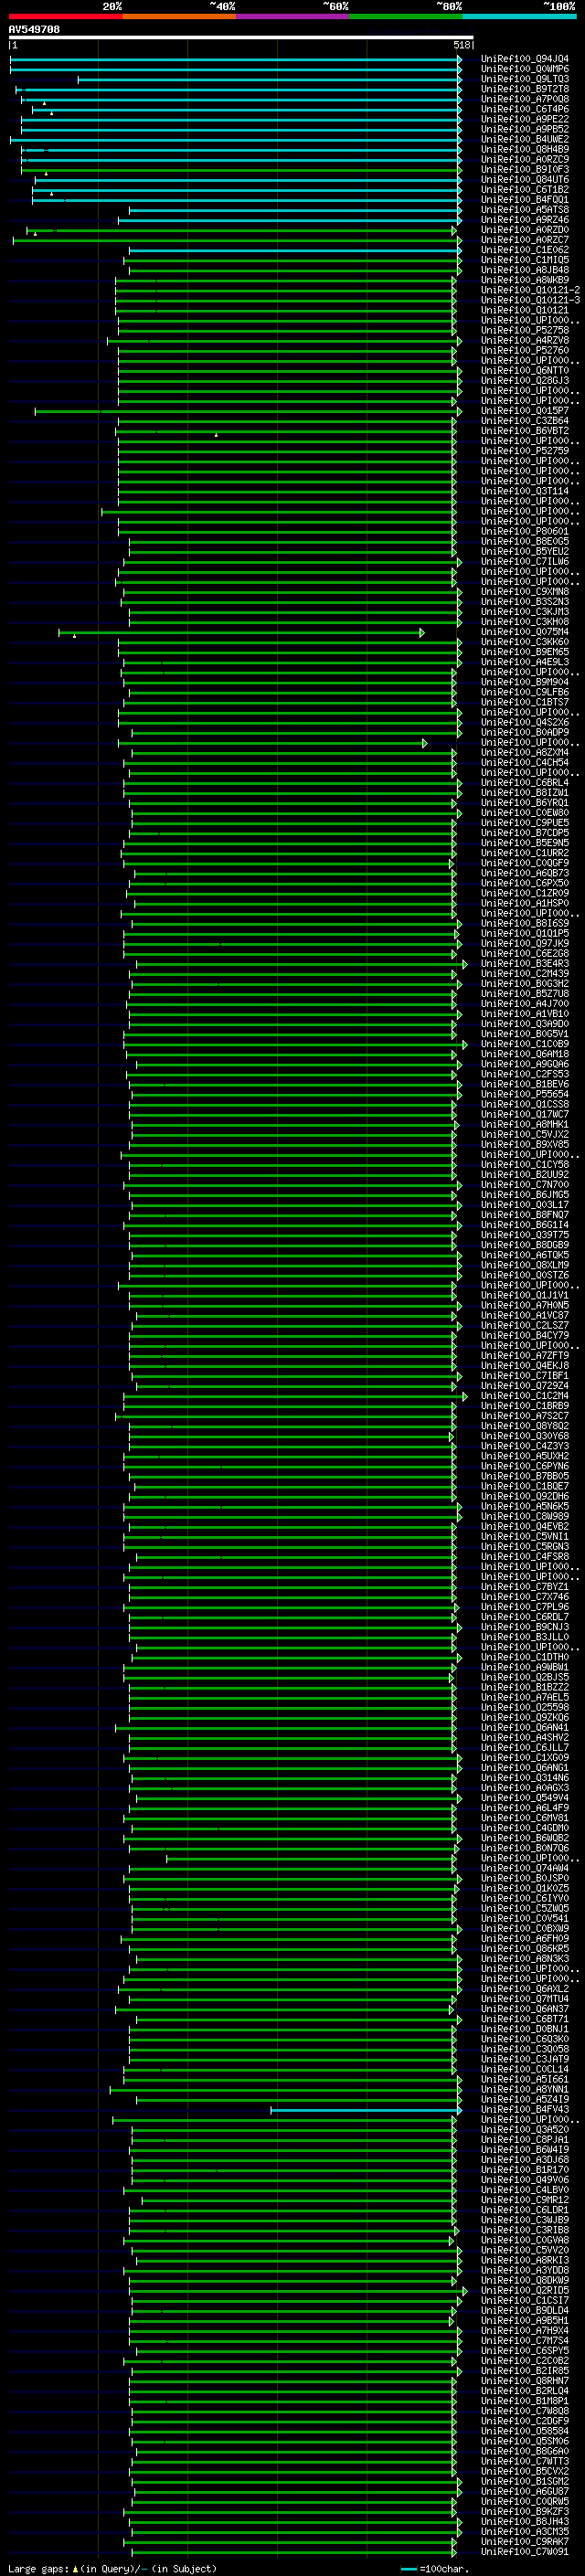Viewport: 585px width, 2576px height.
Task: Select hit label UniRef100_Q8H4B9
Action: [525, 149]
